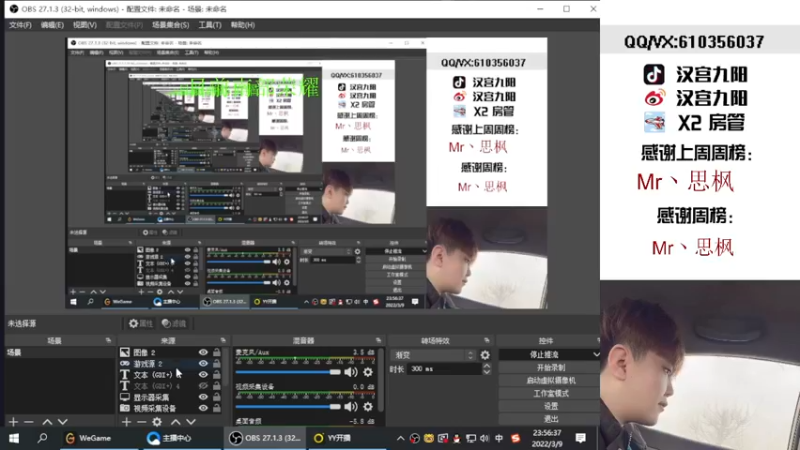This screenshot has height=450, width=800.
Task: Click the 开始录制 button
Action: pos(550,367)
